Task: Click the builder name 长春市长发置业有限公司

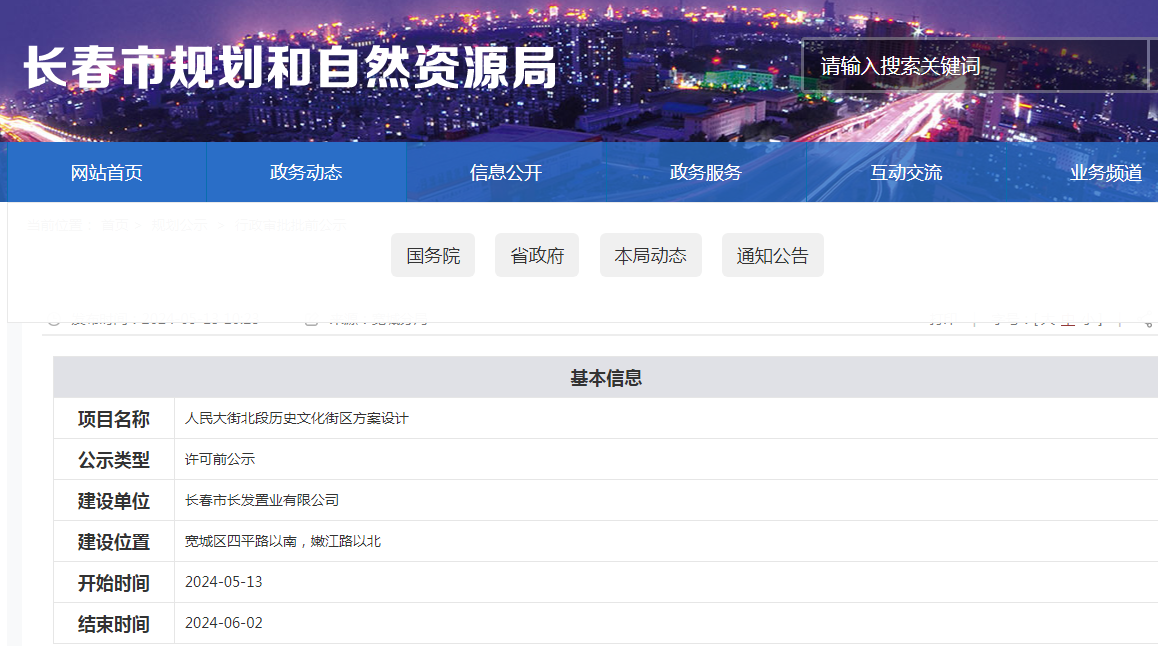Action: click(262, 501)
